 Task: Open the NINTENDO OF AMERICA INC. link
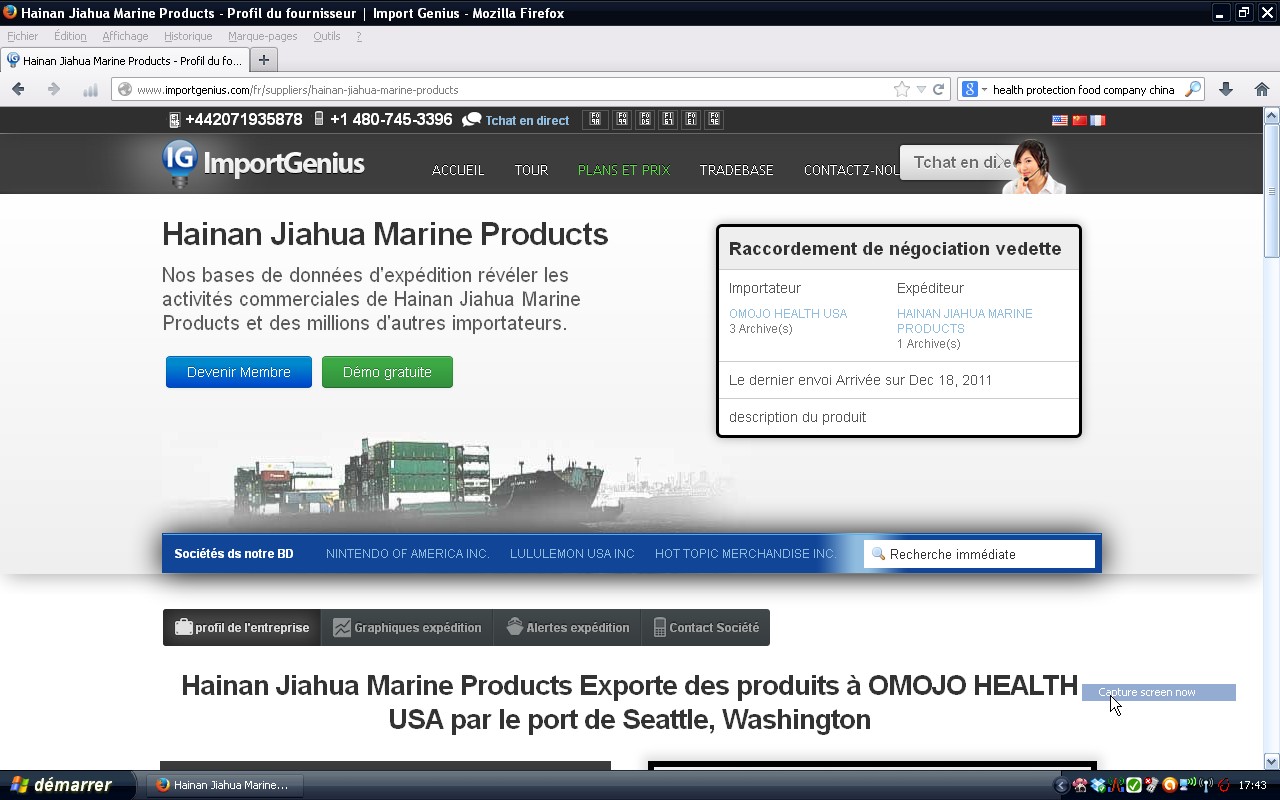(408, 554)
